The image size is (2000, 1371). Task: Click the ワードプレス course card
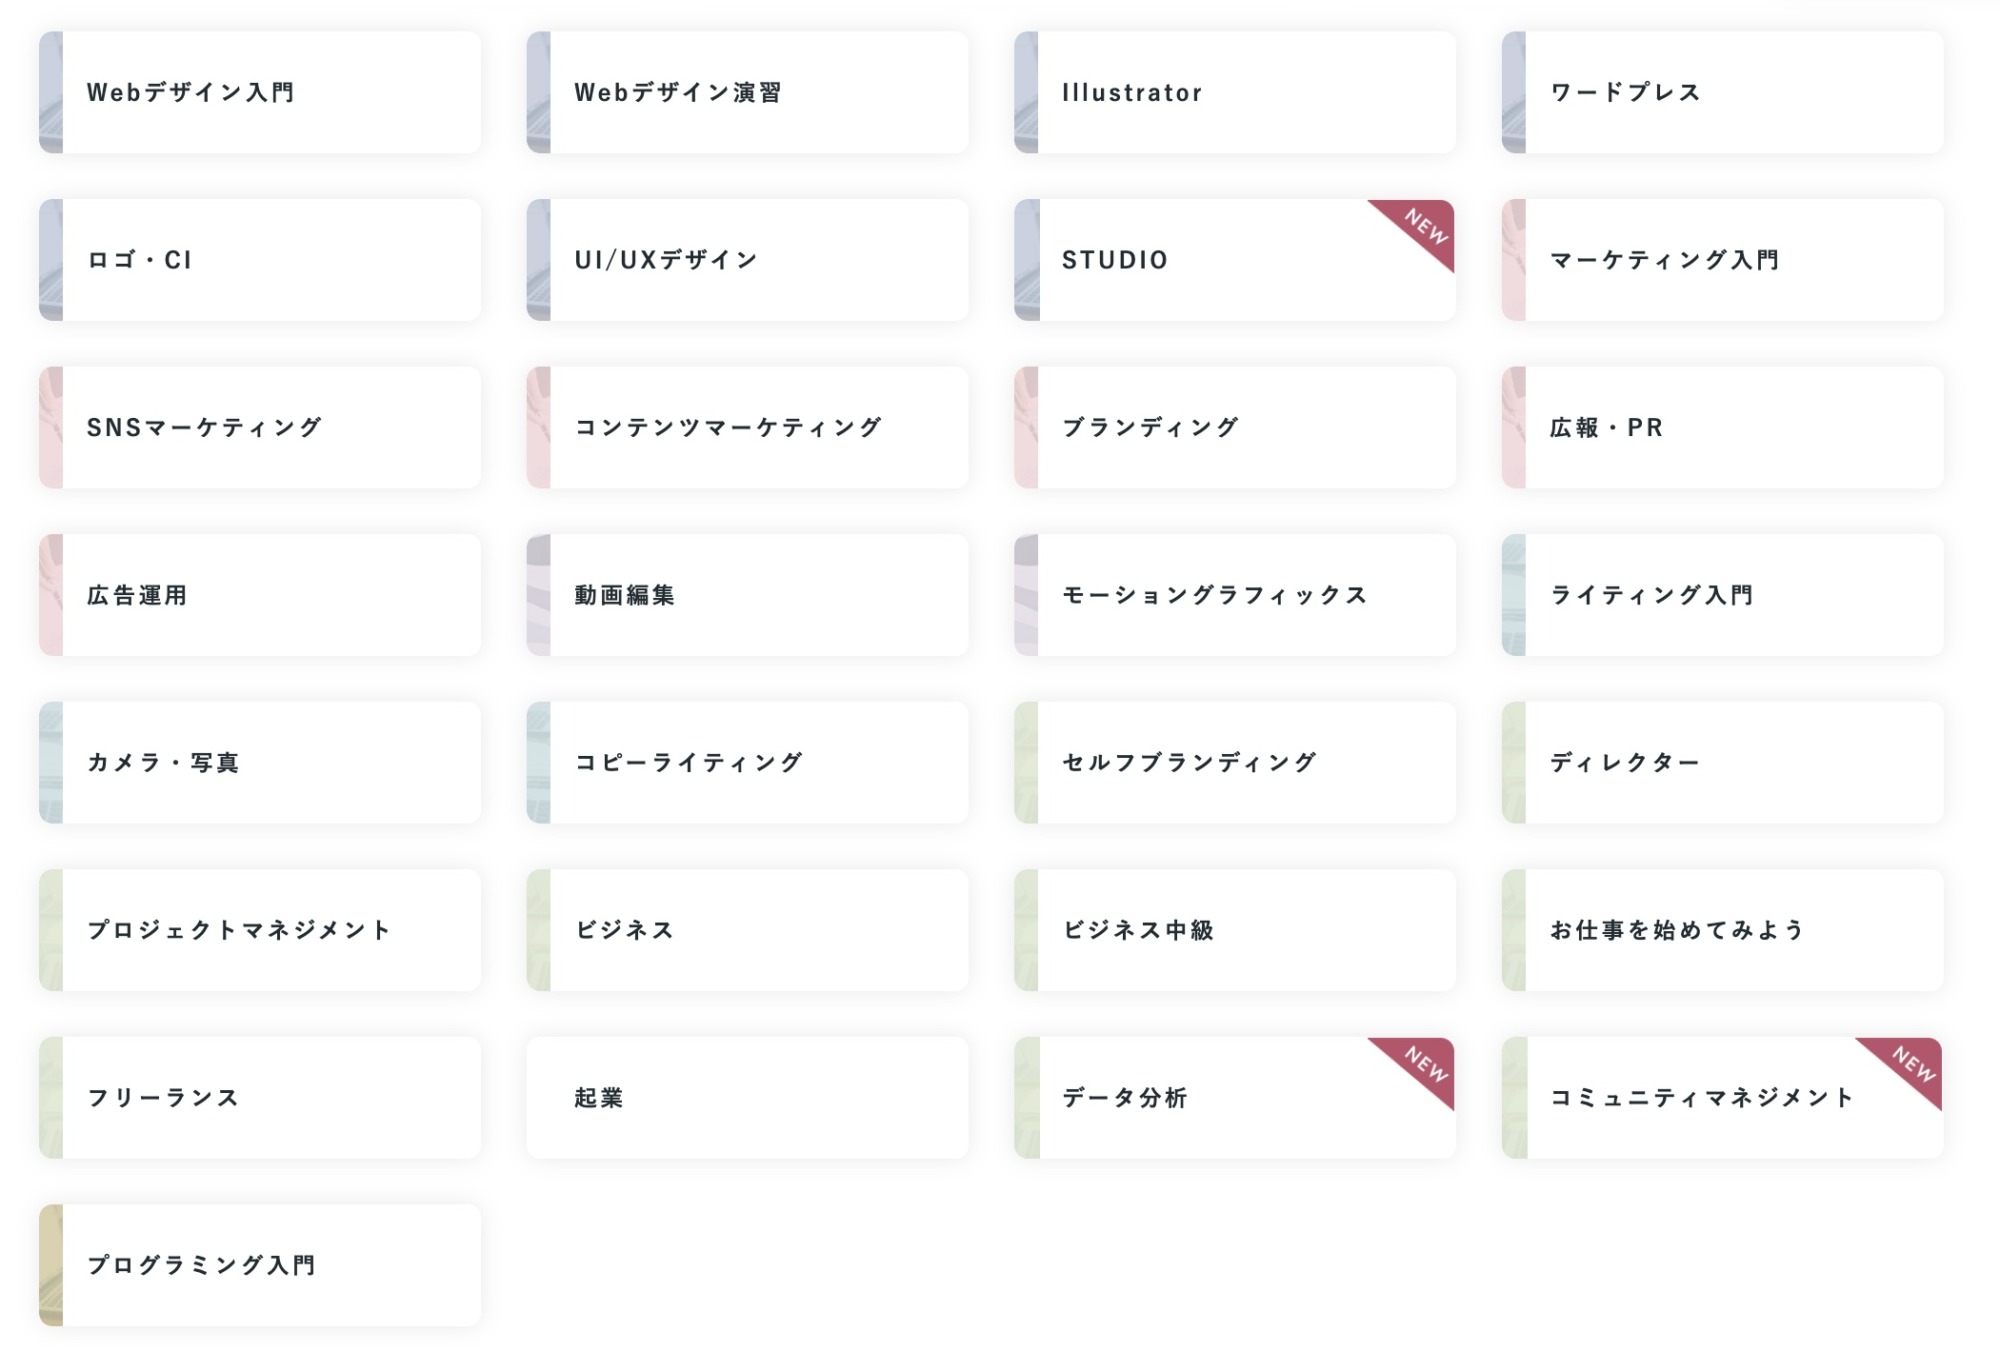(x=1723, y=92)
